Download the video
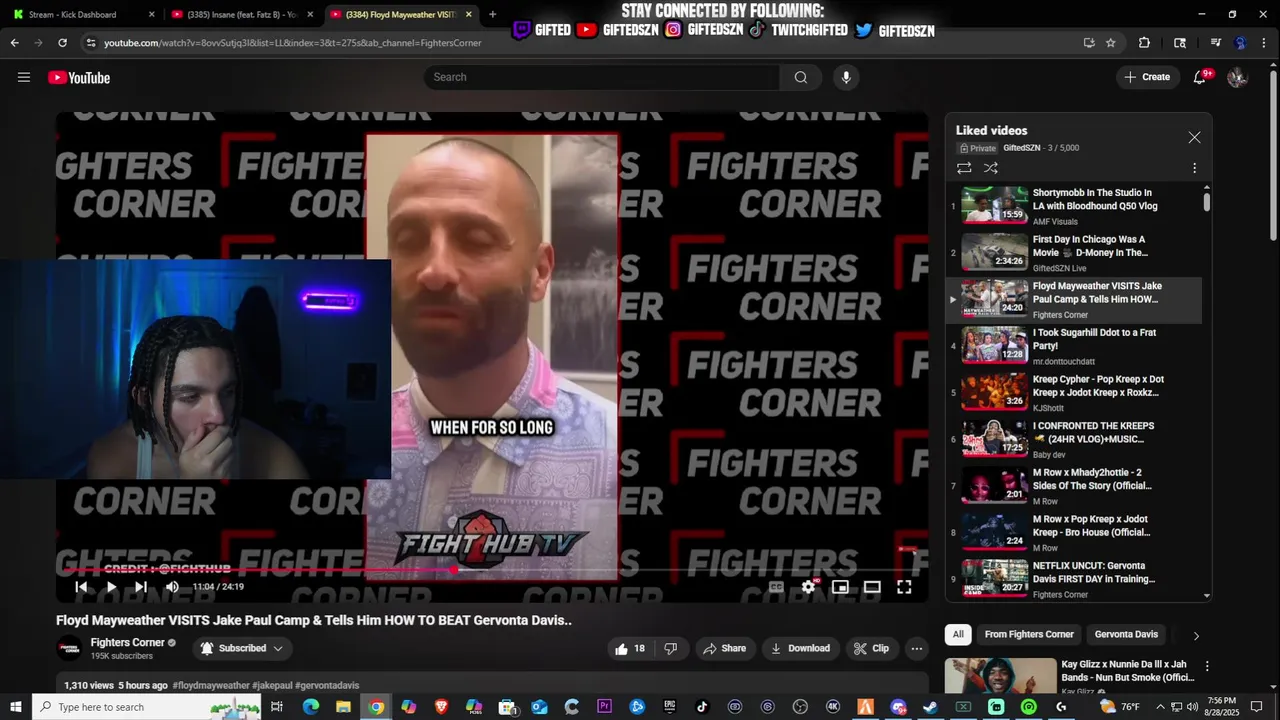 (800, 648)
